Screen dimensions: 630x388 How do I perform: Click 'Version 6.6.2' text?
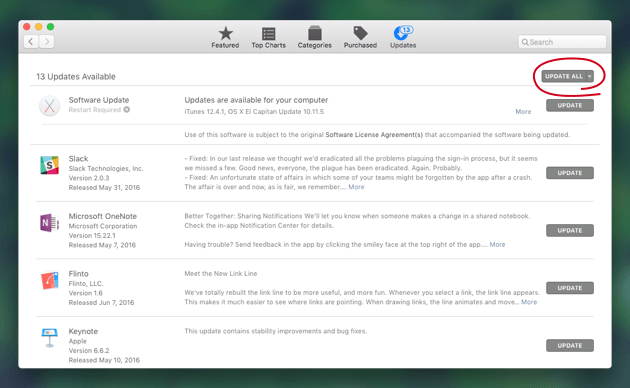tap(89, 351)
